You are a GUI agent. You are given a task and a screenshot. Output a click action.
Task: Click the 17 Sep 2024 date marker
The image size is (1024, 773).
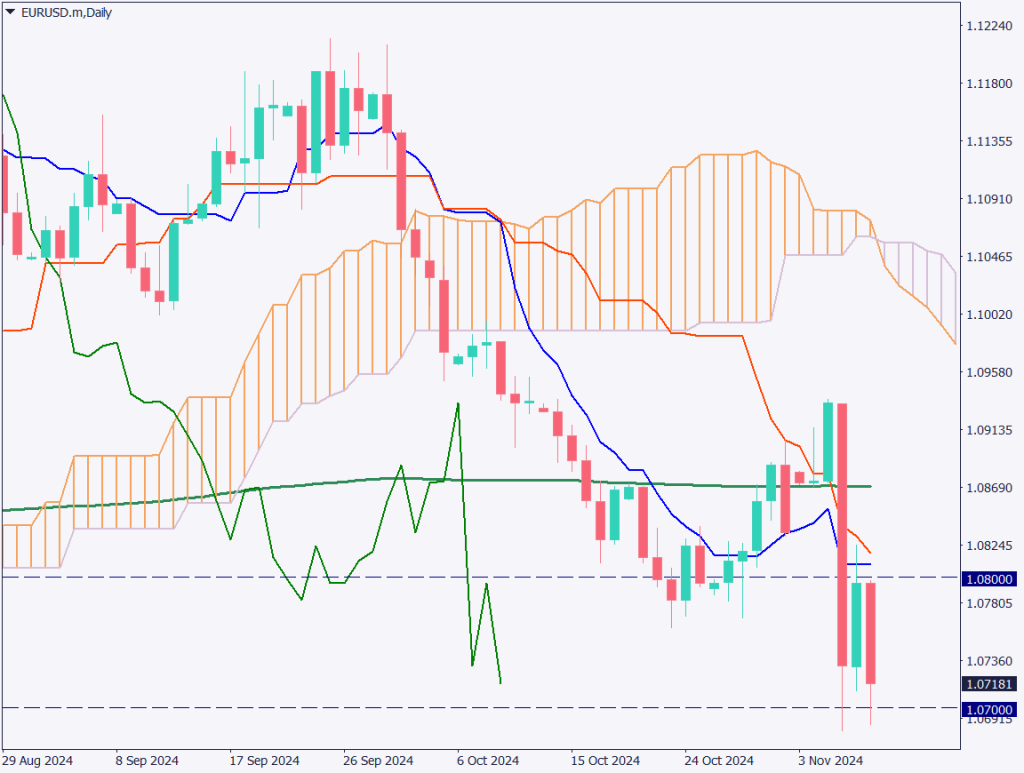point(265,759)
